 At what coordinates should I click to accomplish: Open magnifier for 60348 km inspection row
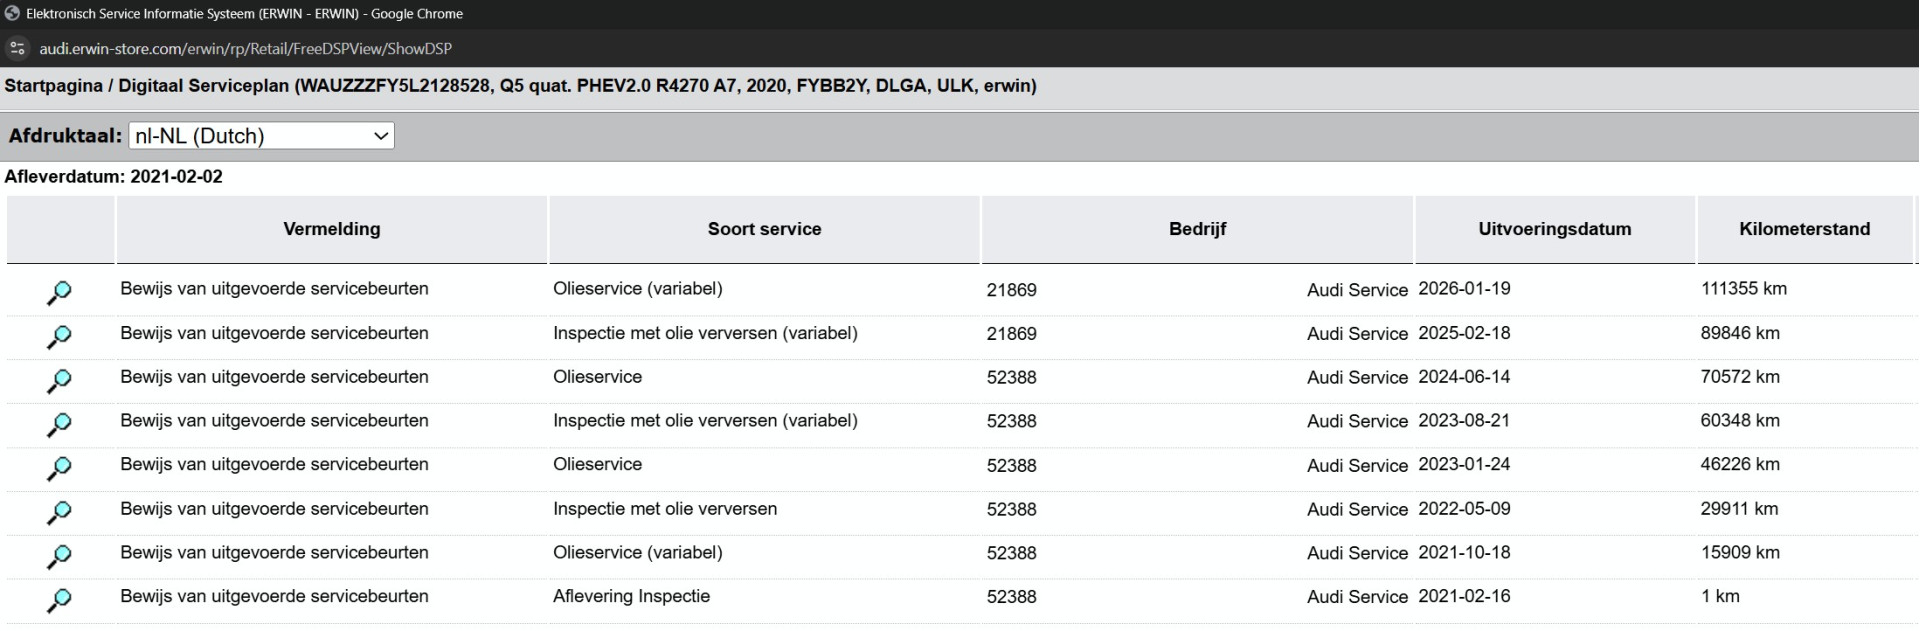click(59, 425)
